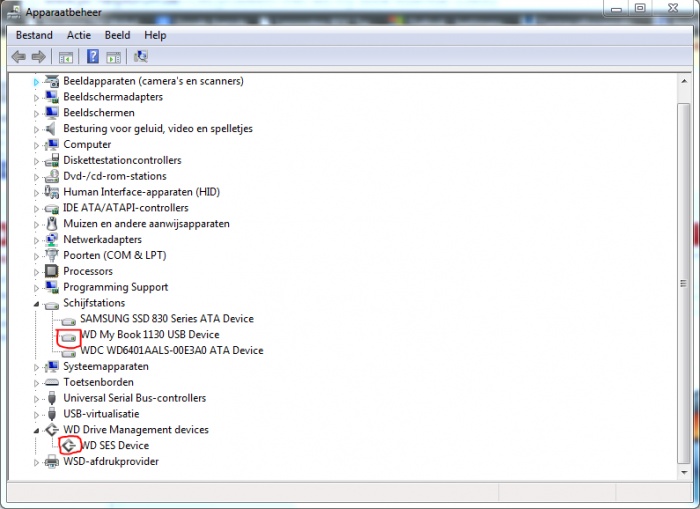This screenshot has width=700, height=509.
Task: Select the WSD-afdrukprovider label
Action: pos(111,462)
